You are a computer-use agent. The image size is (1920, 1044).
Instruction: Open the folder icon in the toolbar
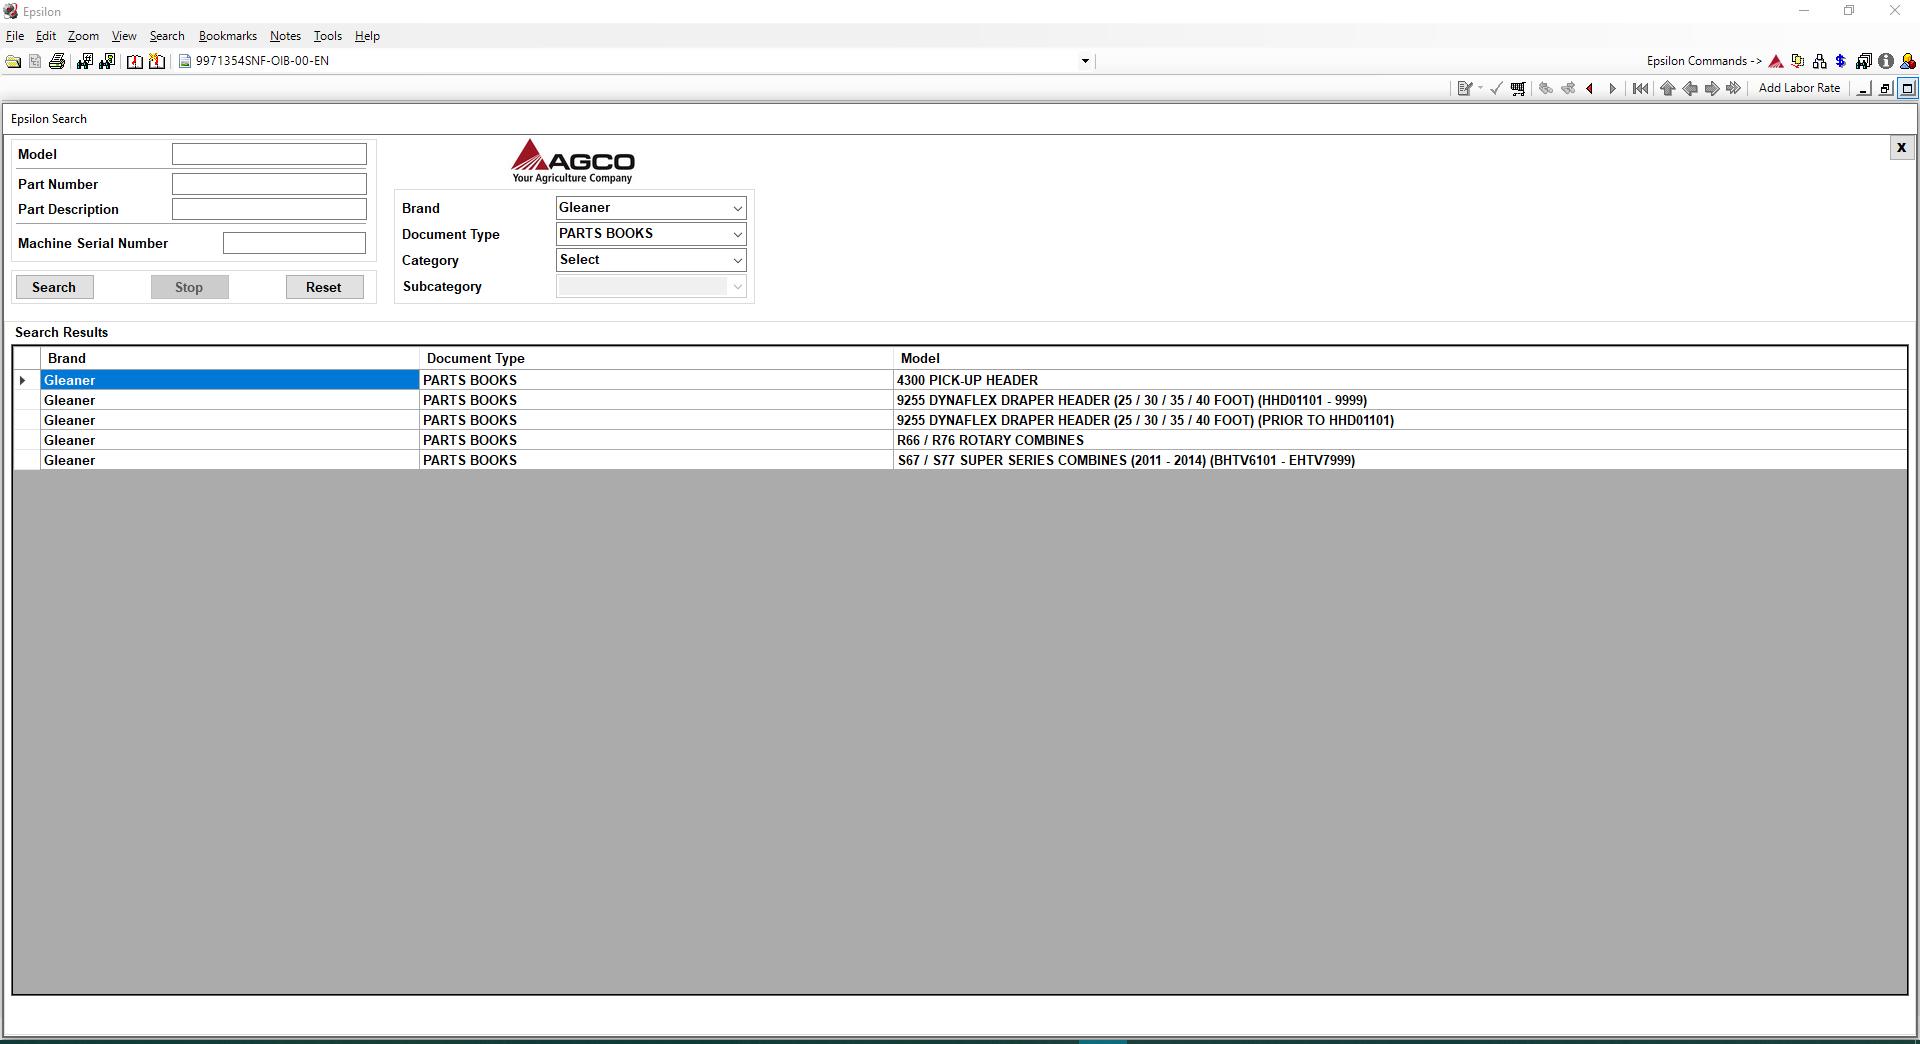click(13, 61)
